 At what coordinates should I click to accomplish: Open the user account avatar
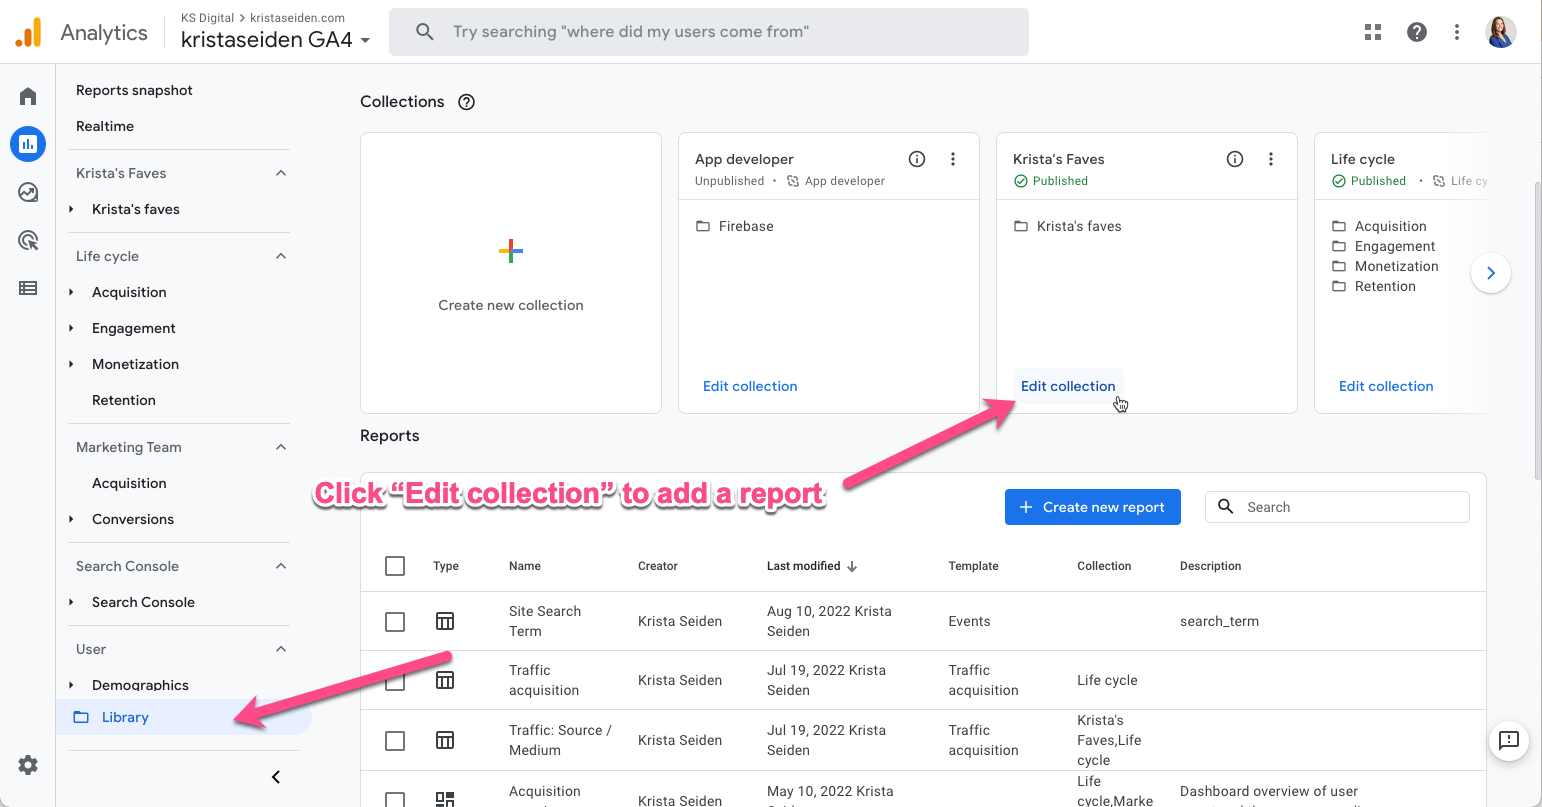point(1501,32)
